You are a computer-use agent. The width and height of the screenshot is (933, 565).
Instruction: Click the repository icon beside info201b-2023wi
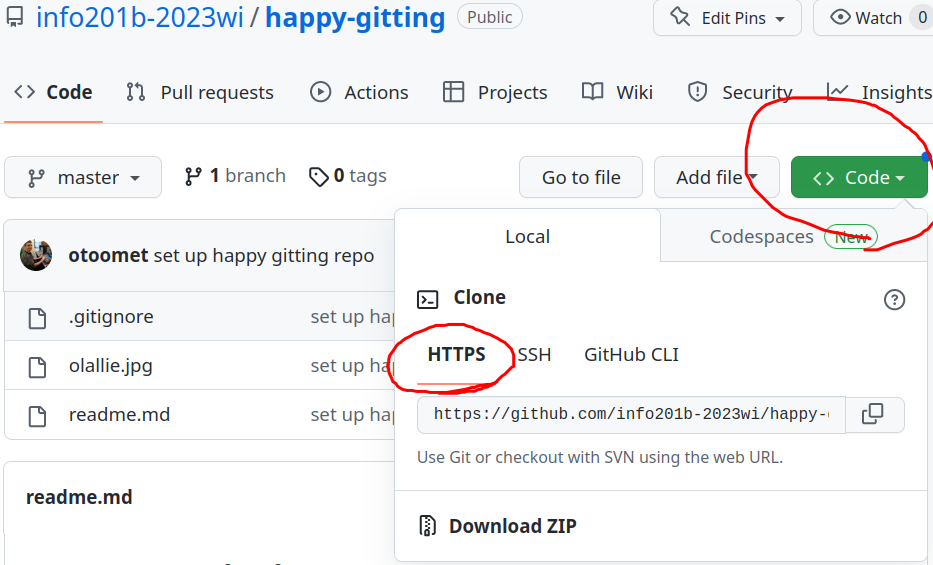15,17
